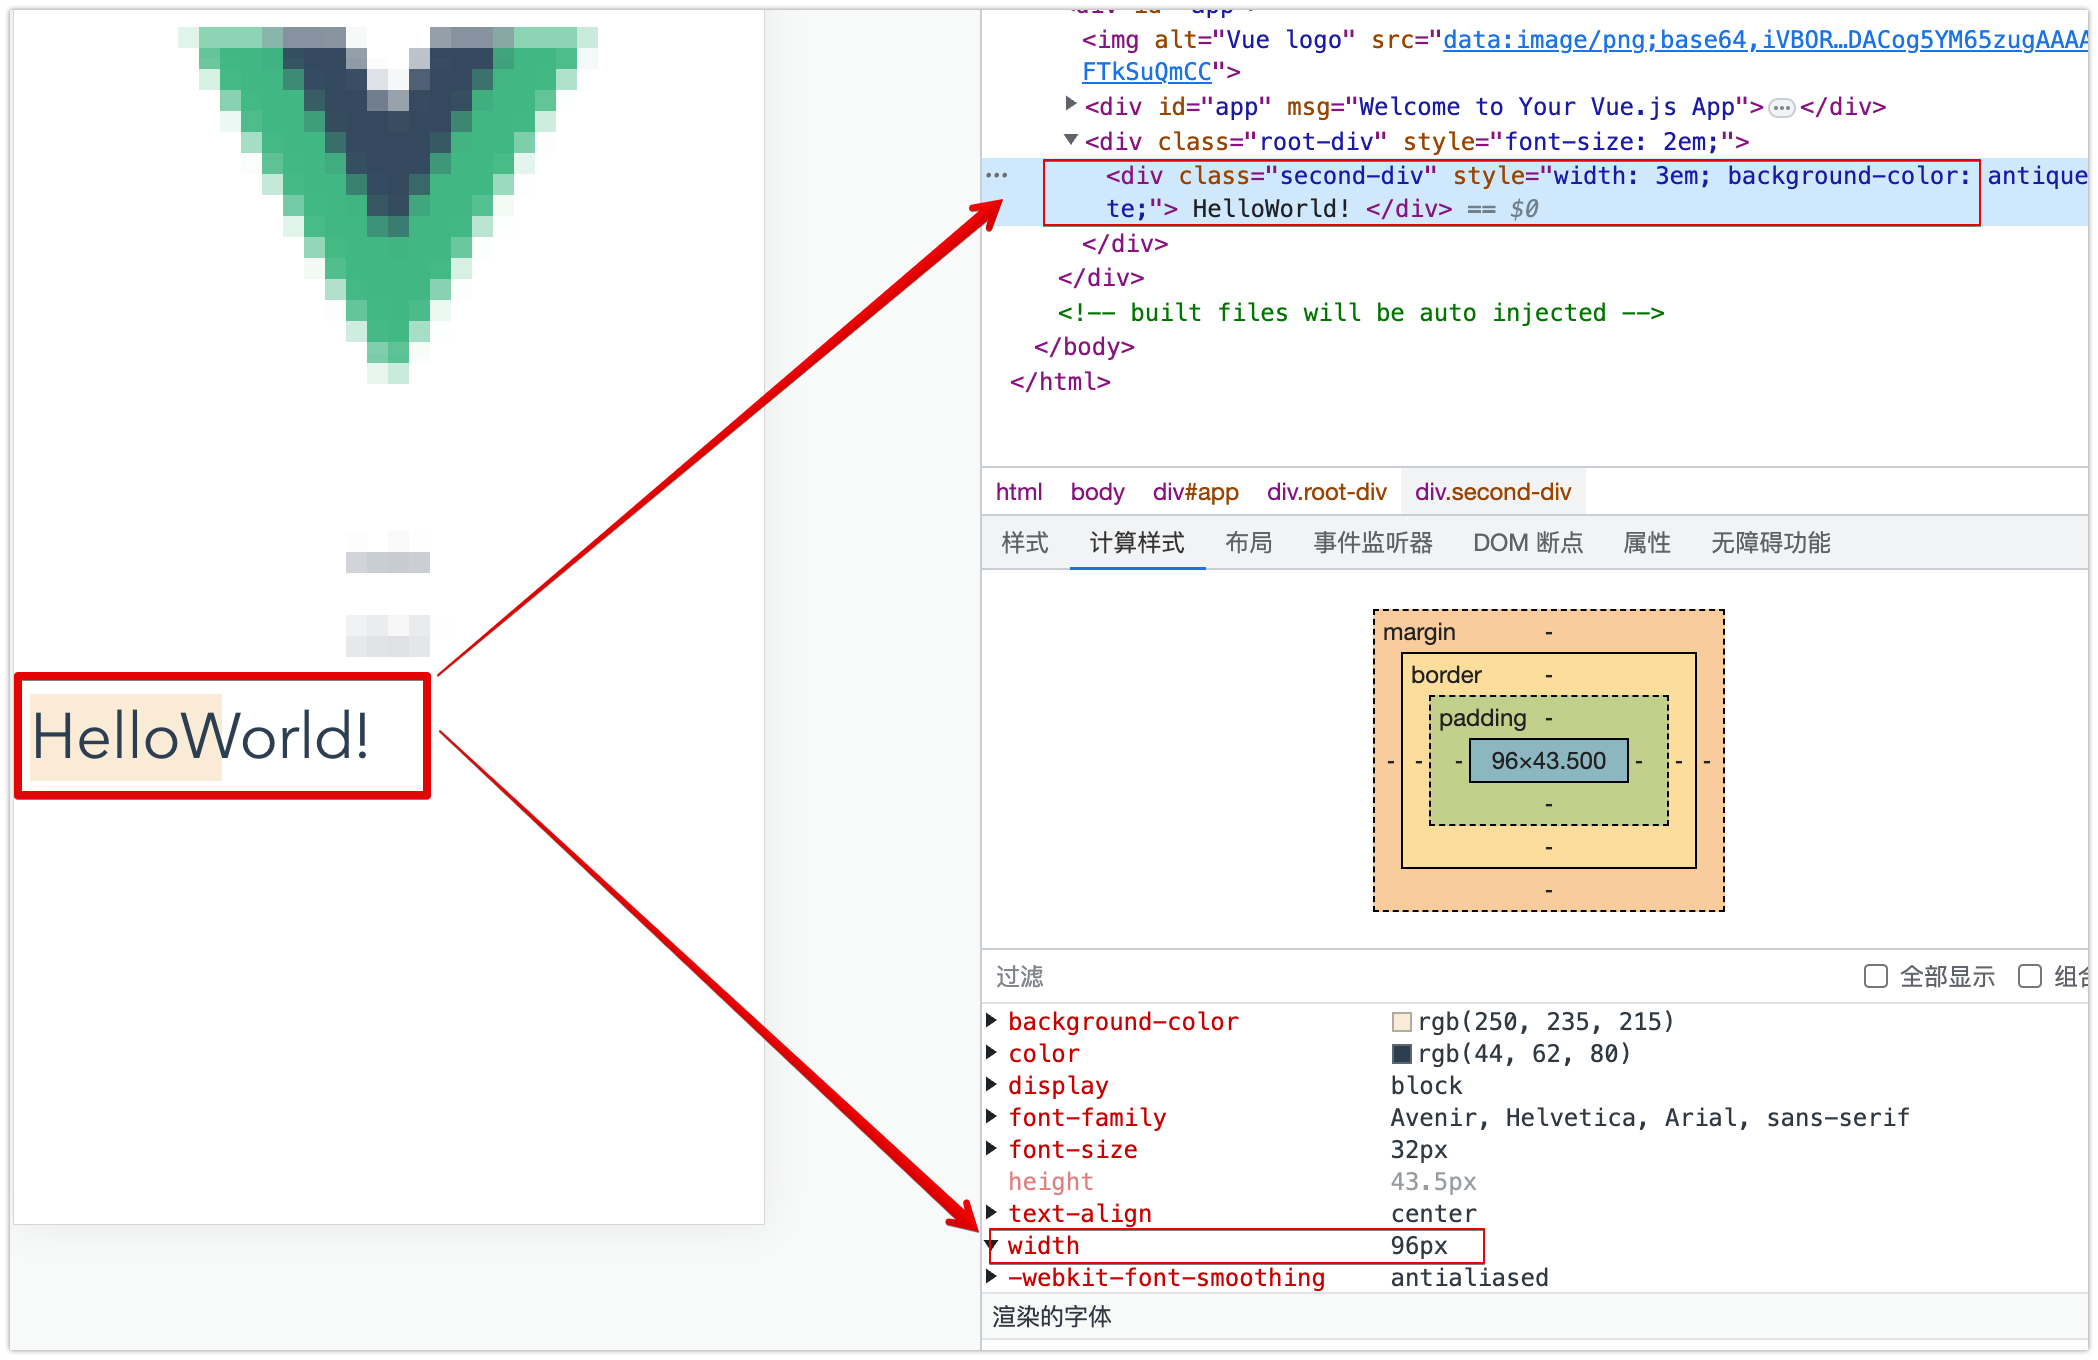The height and width of the screenshot is (1360, 2098).
Task: Click the background-color antiquewhite swatch
Action: (1402, 1022)
